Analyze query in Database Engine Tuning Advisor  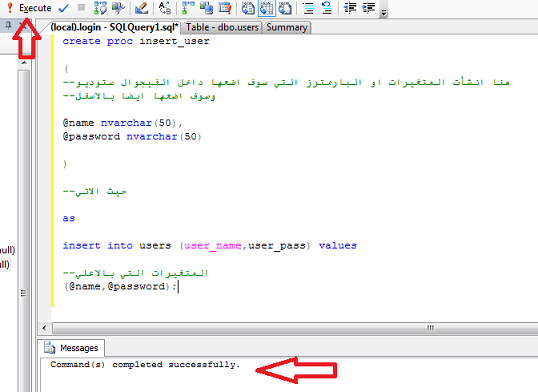118,8
